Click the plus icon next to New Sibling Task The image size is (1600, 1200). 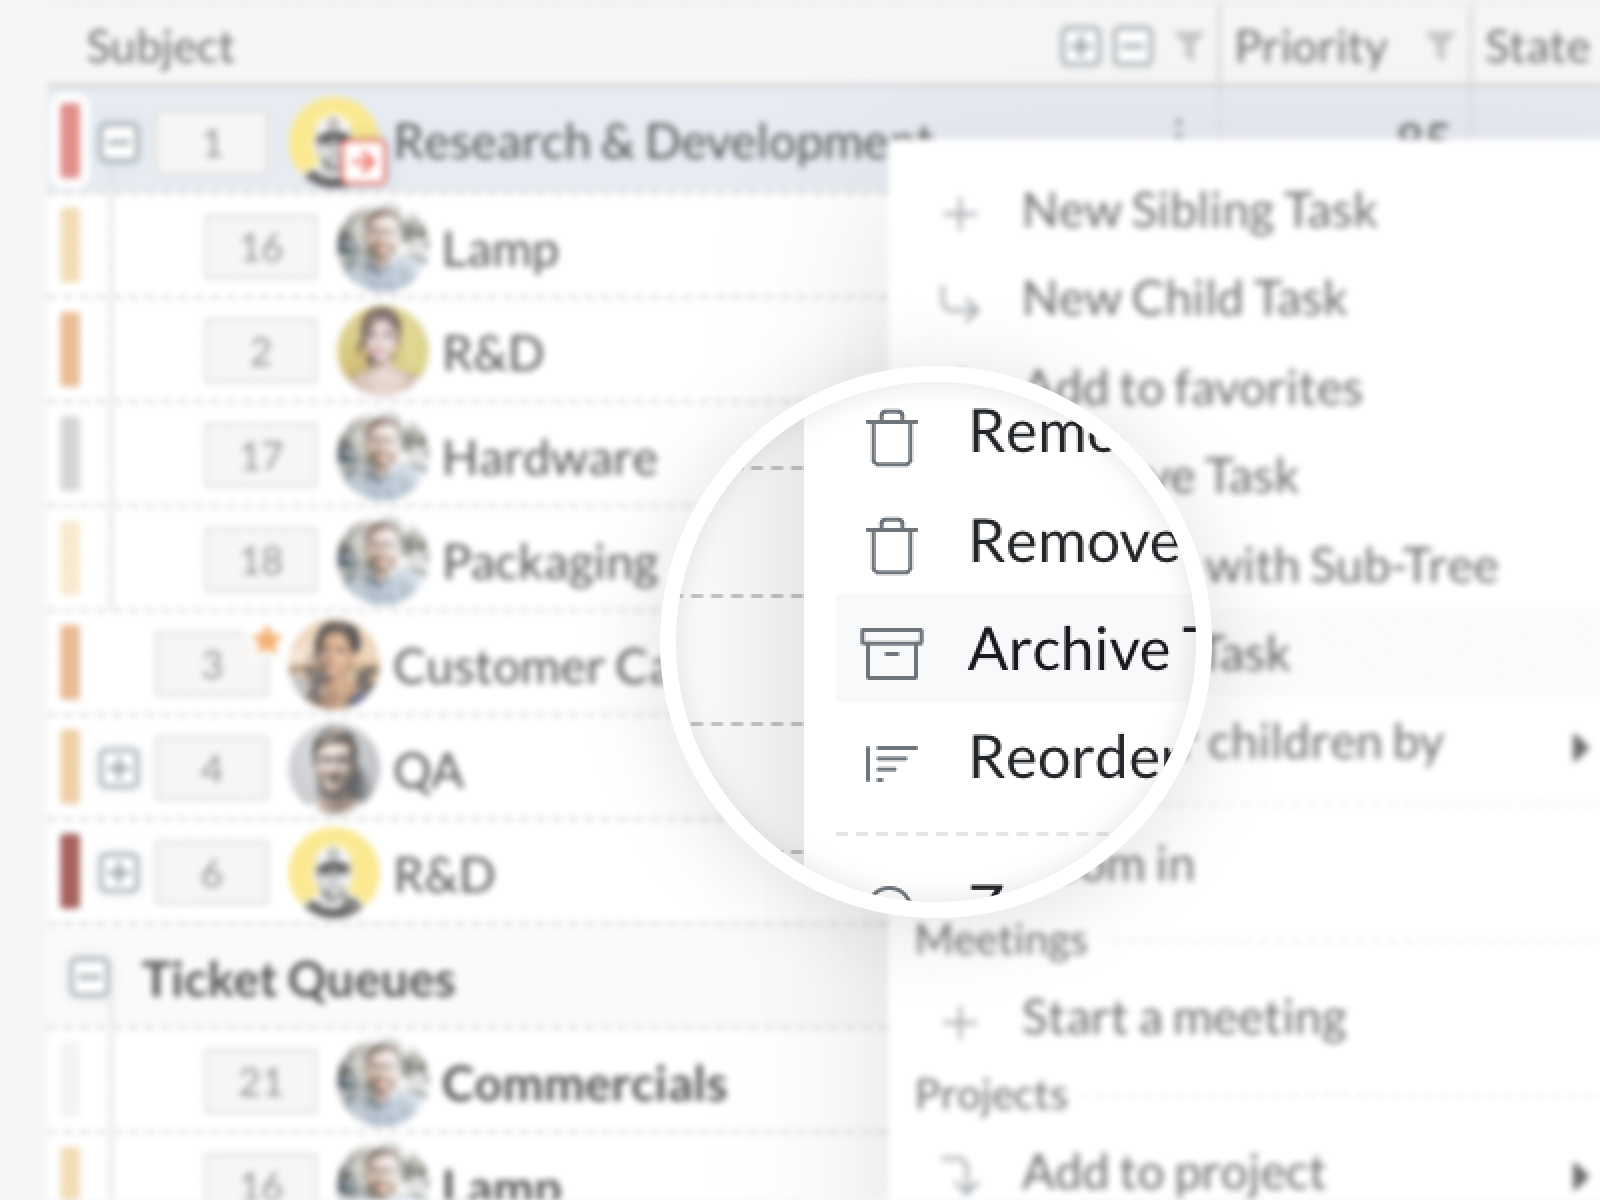tap(960, 213)
